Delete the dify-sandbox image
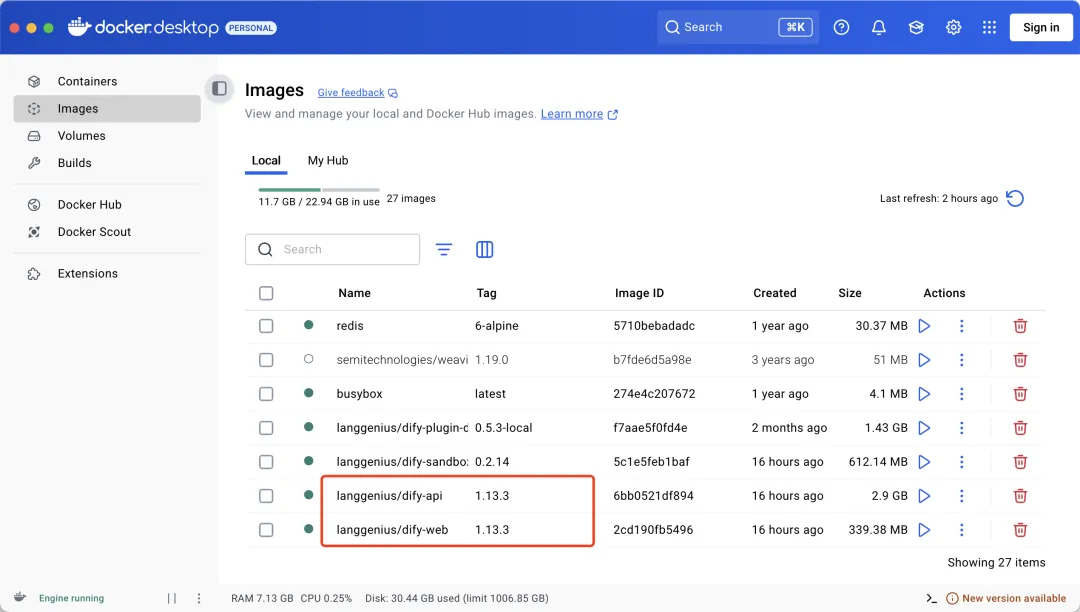 [x=1020, y=462]
